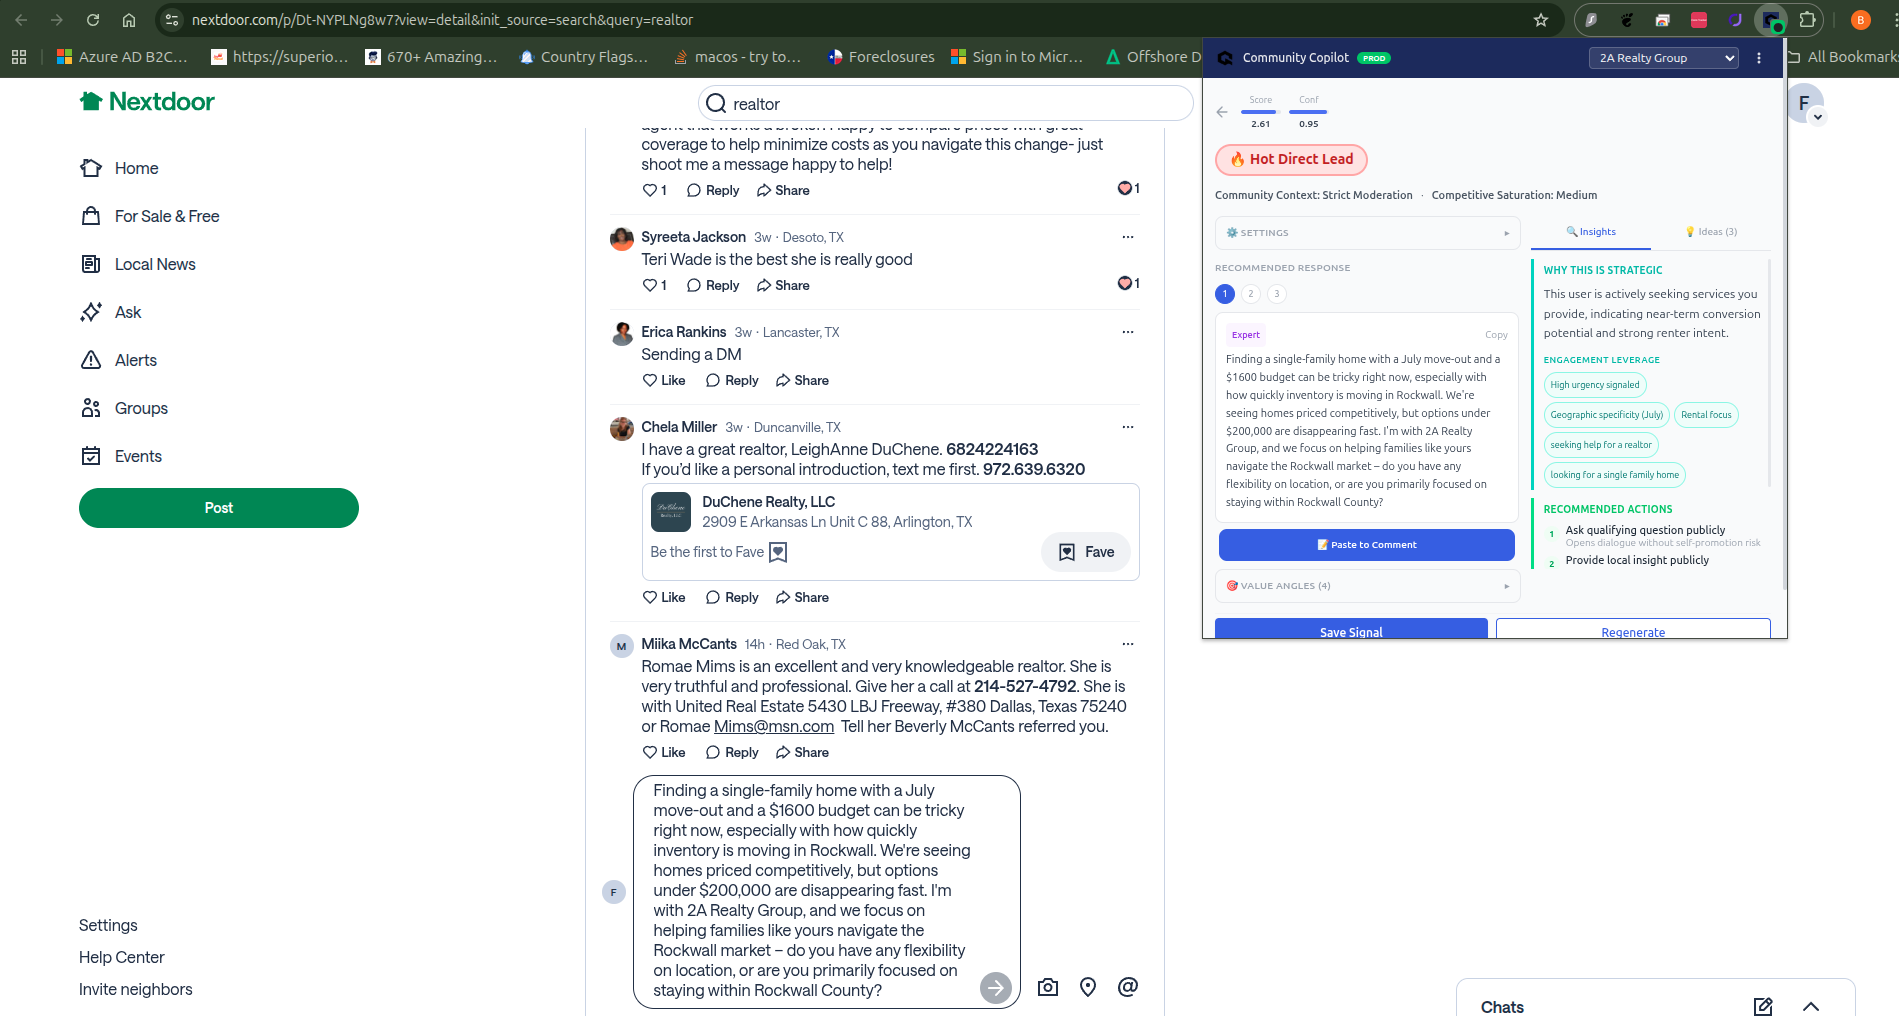Open Help Center link
Viewport: 1899px width, 1016px height.
click(x=122, y=957)
